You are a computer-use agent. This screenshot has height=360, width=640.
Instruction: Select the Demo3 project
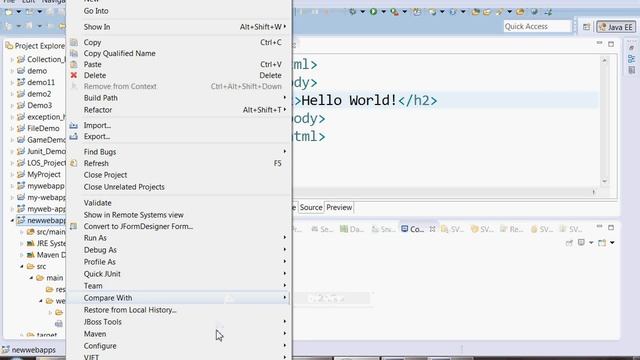coord(40,105)
